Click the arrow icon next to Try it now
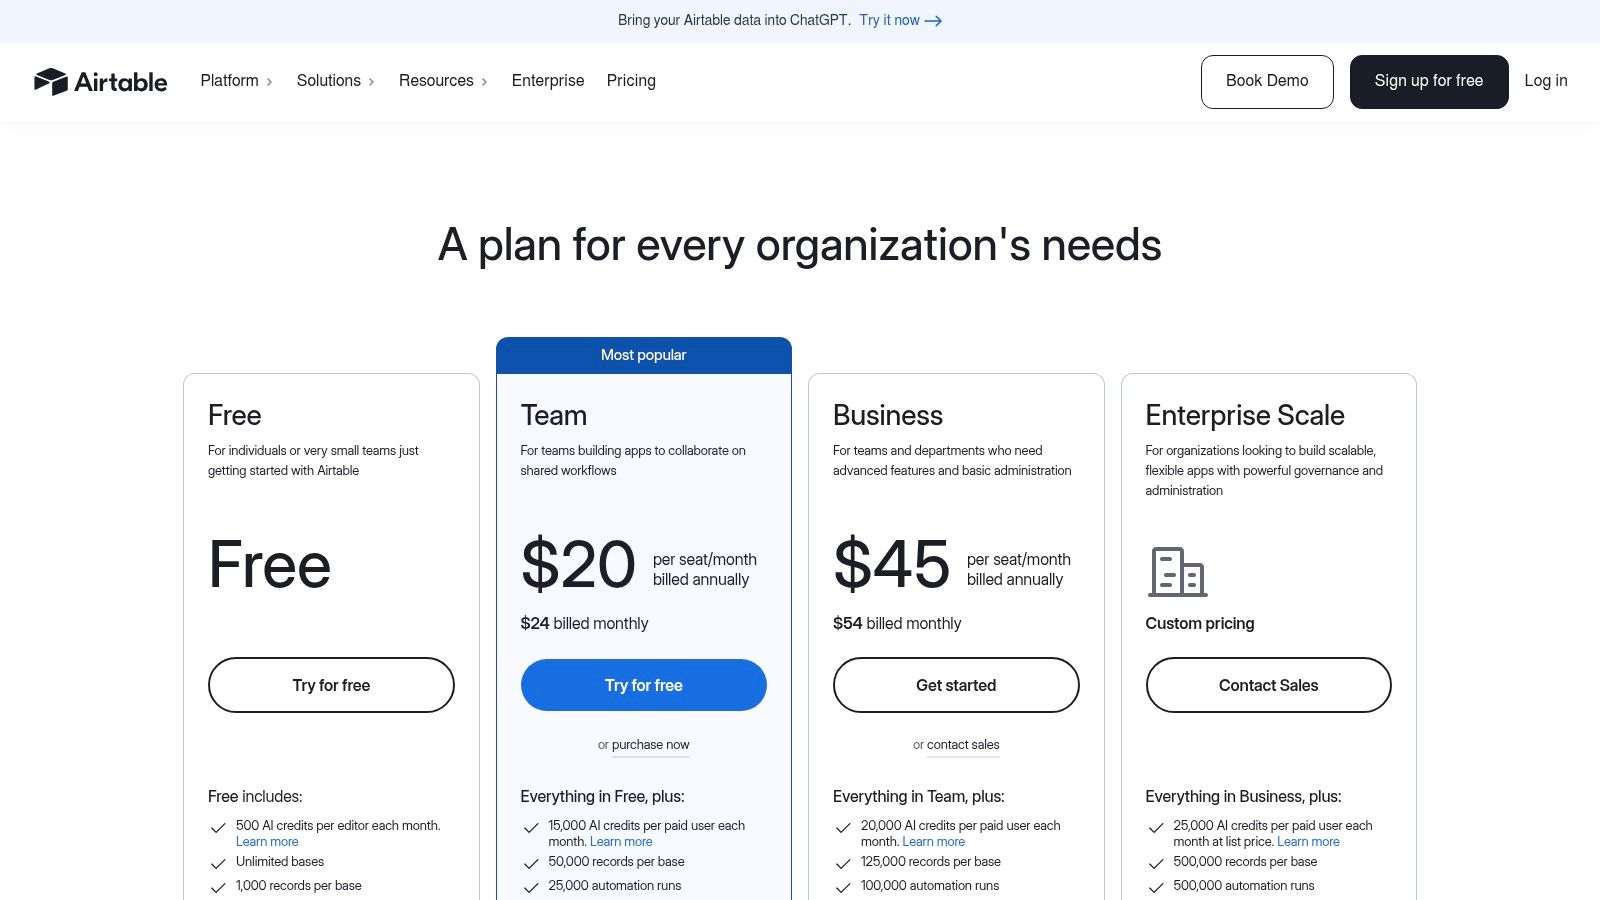 pyautogui.click(x=932, y=20)
